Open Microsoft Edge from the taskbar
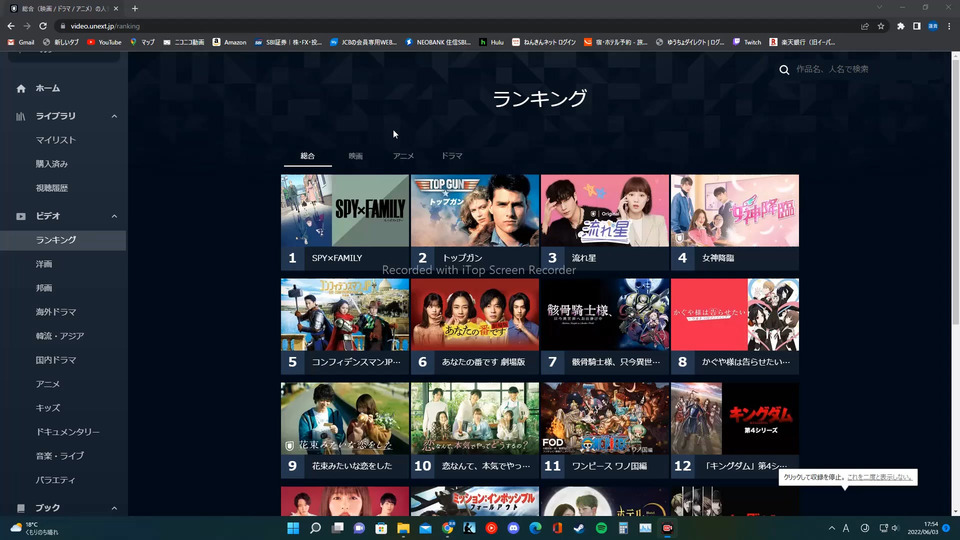 pos(535,528)
